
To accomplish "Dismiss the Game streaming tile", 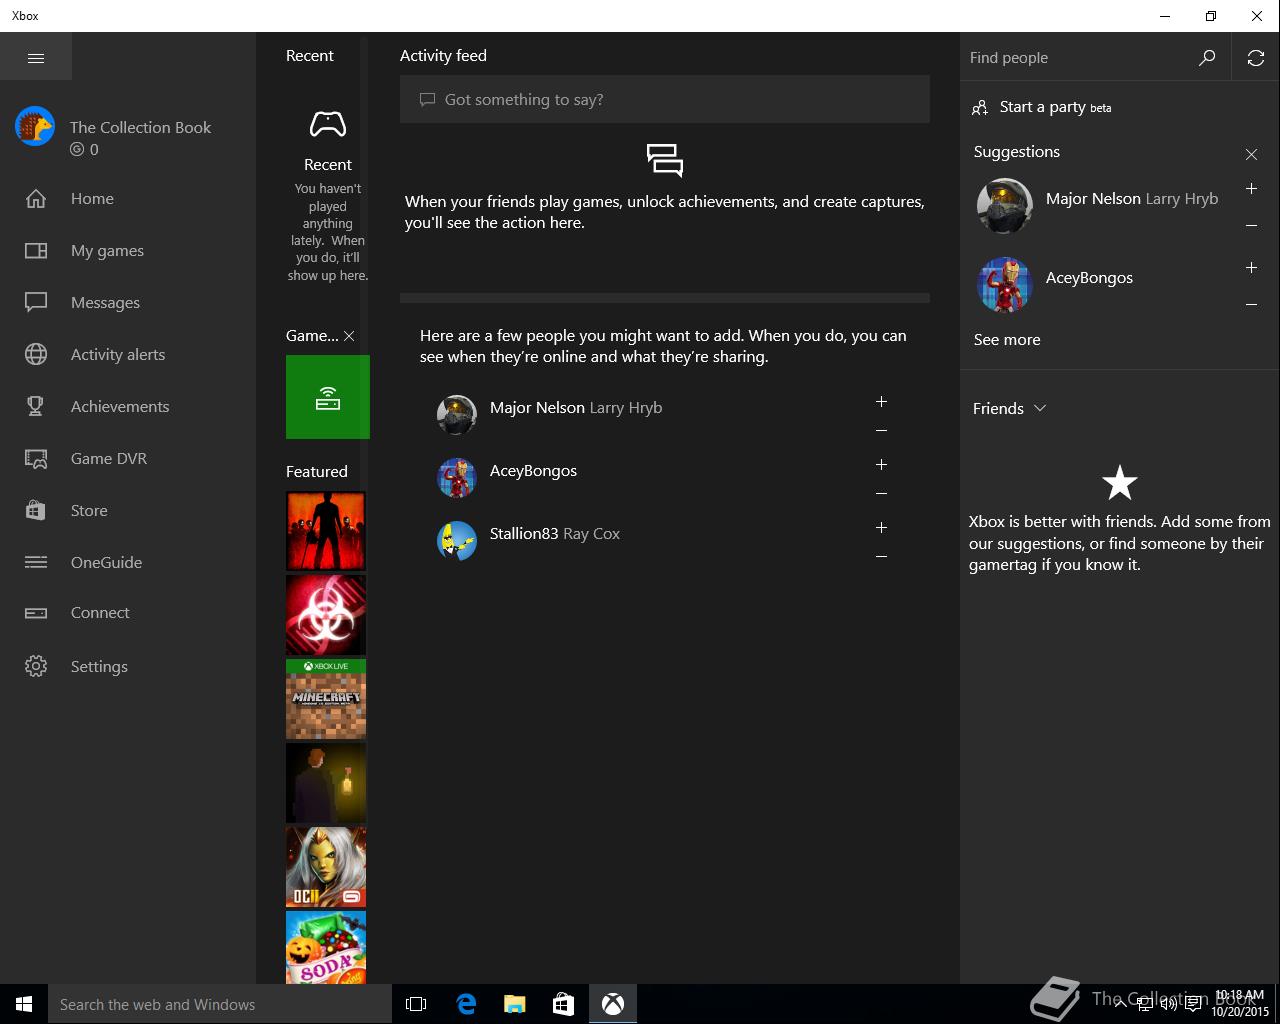I will pyautogui.click(x=349, y=336).
